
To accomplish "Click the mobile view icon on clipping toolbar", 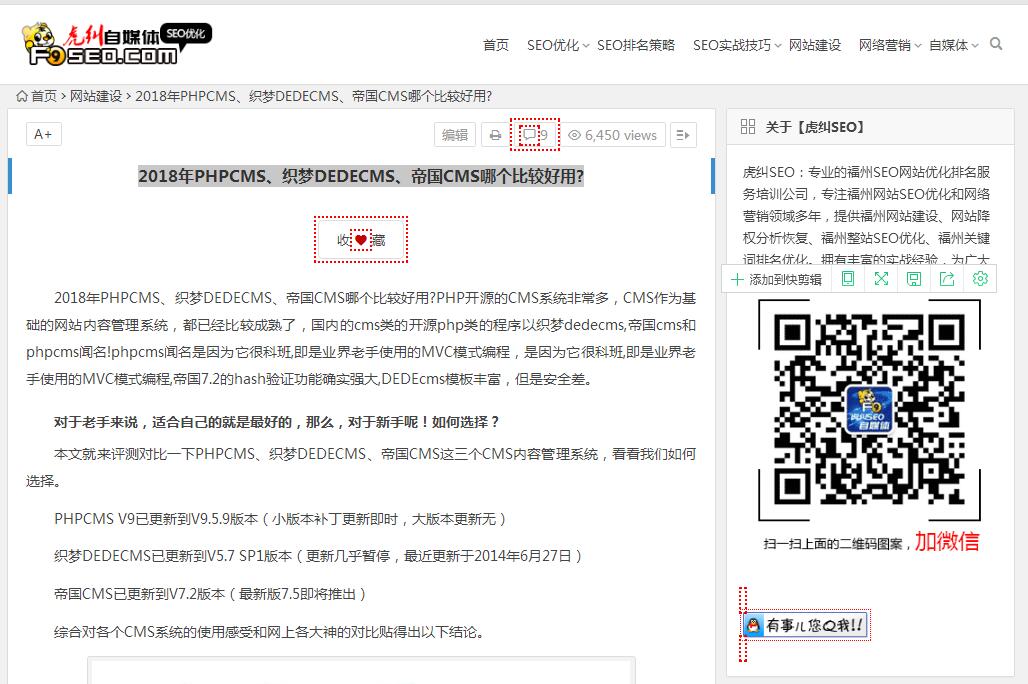I will point(848,279).
